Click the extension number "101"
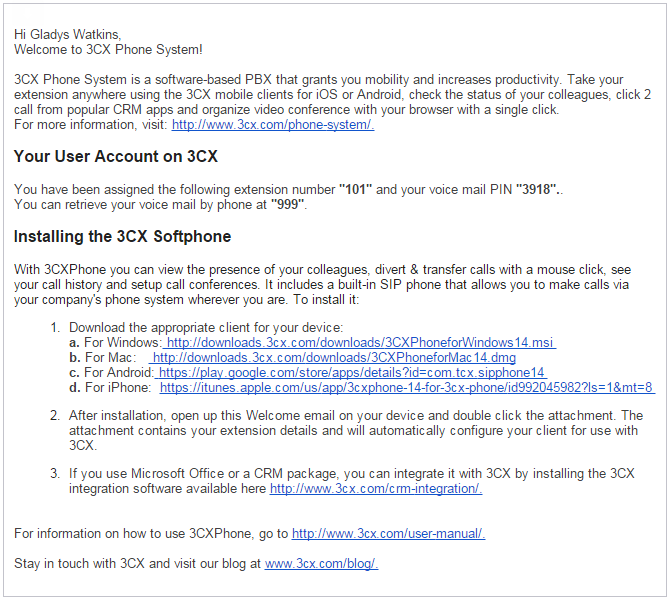672x600 pixels. 355,189
